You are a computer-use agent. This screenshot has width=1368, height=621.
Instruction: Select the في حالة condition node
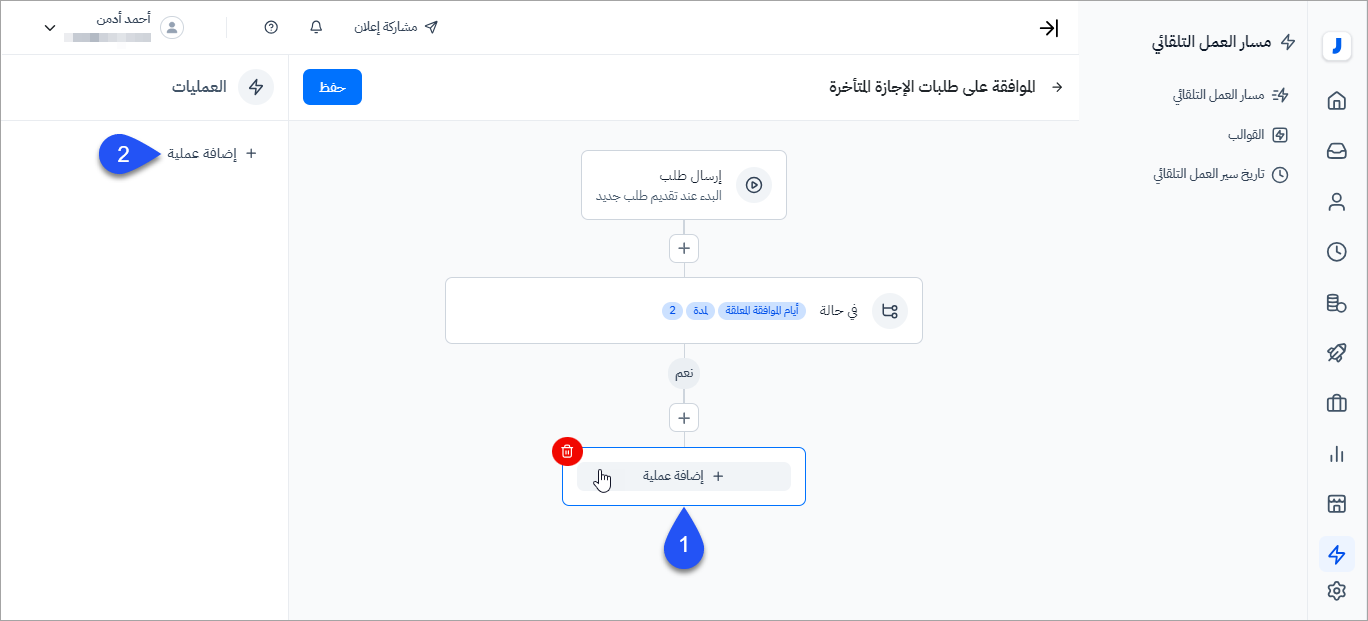[684, 311]
